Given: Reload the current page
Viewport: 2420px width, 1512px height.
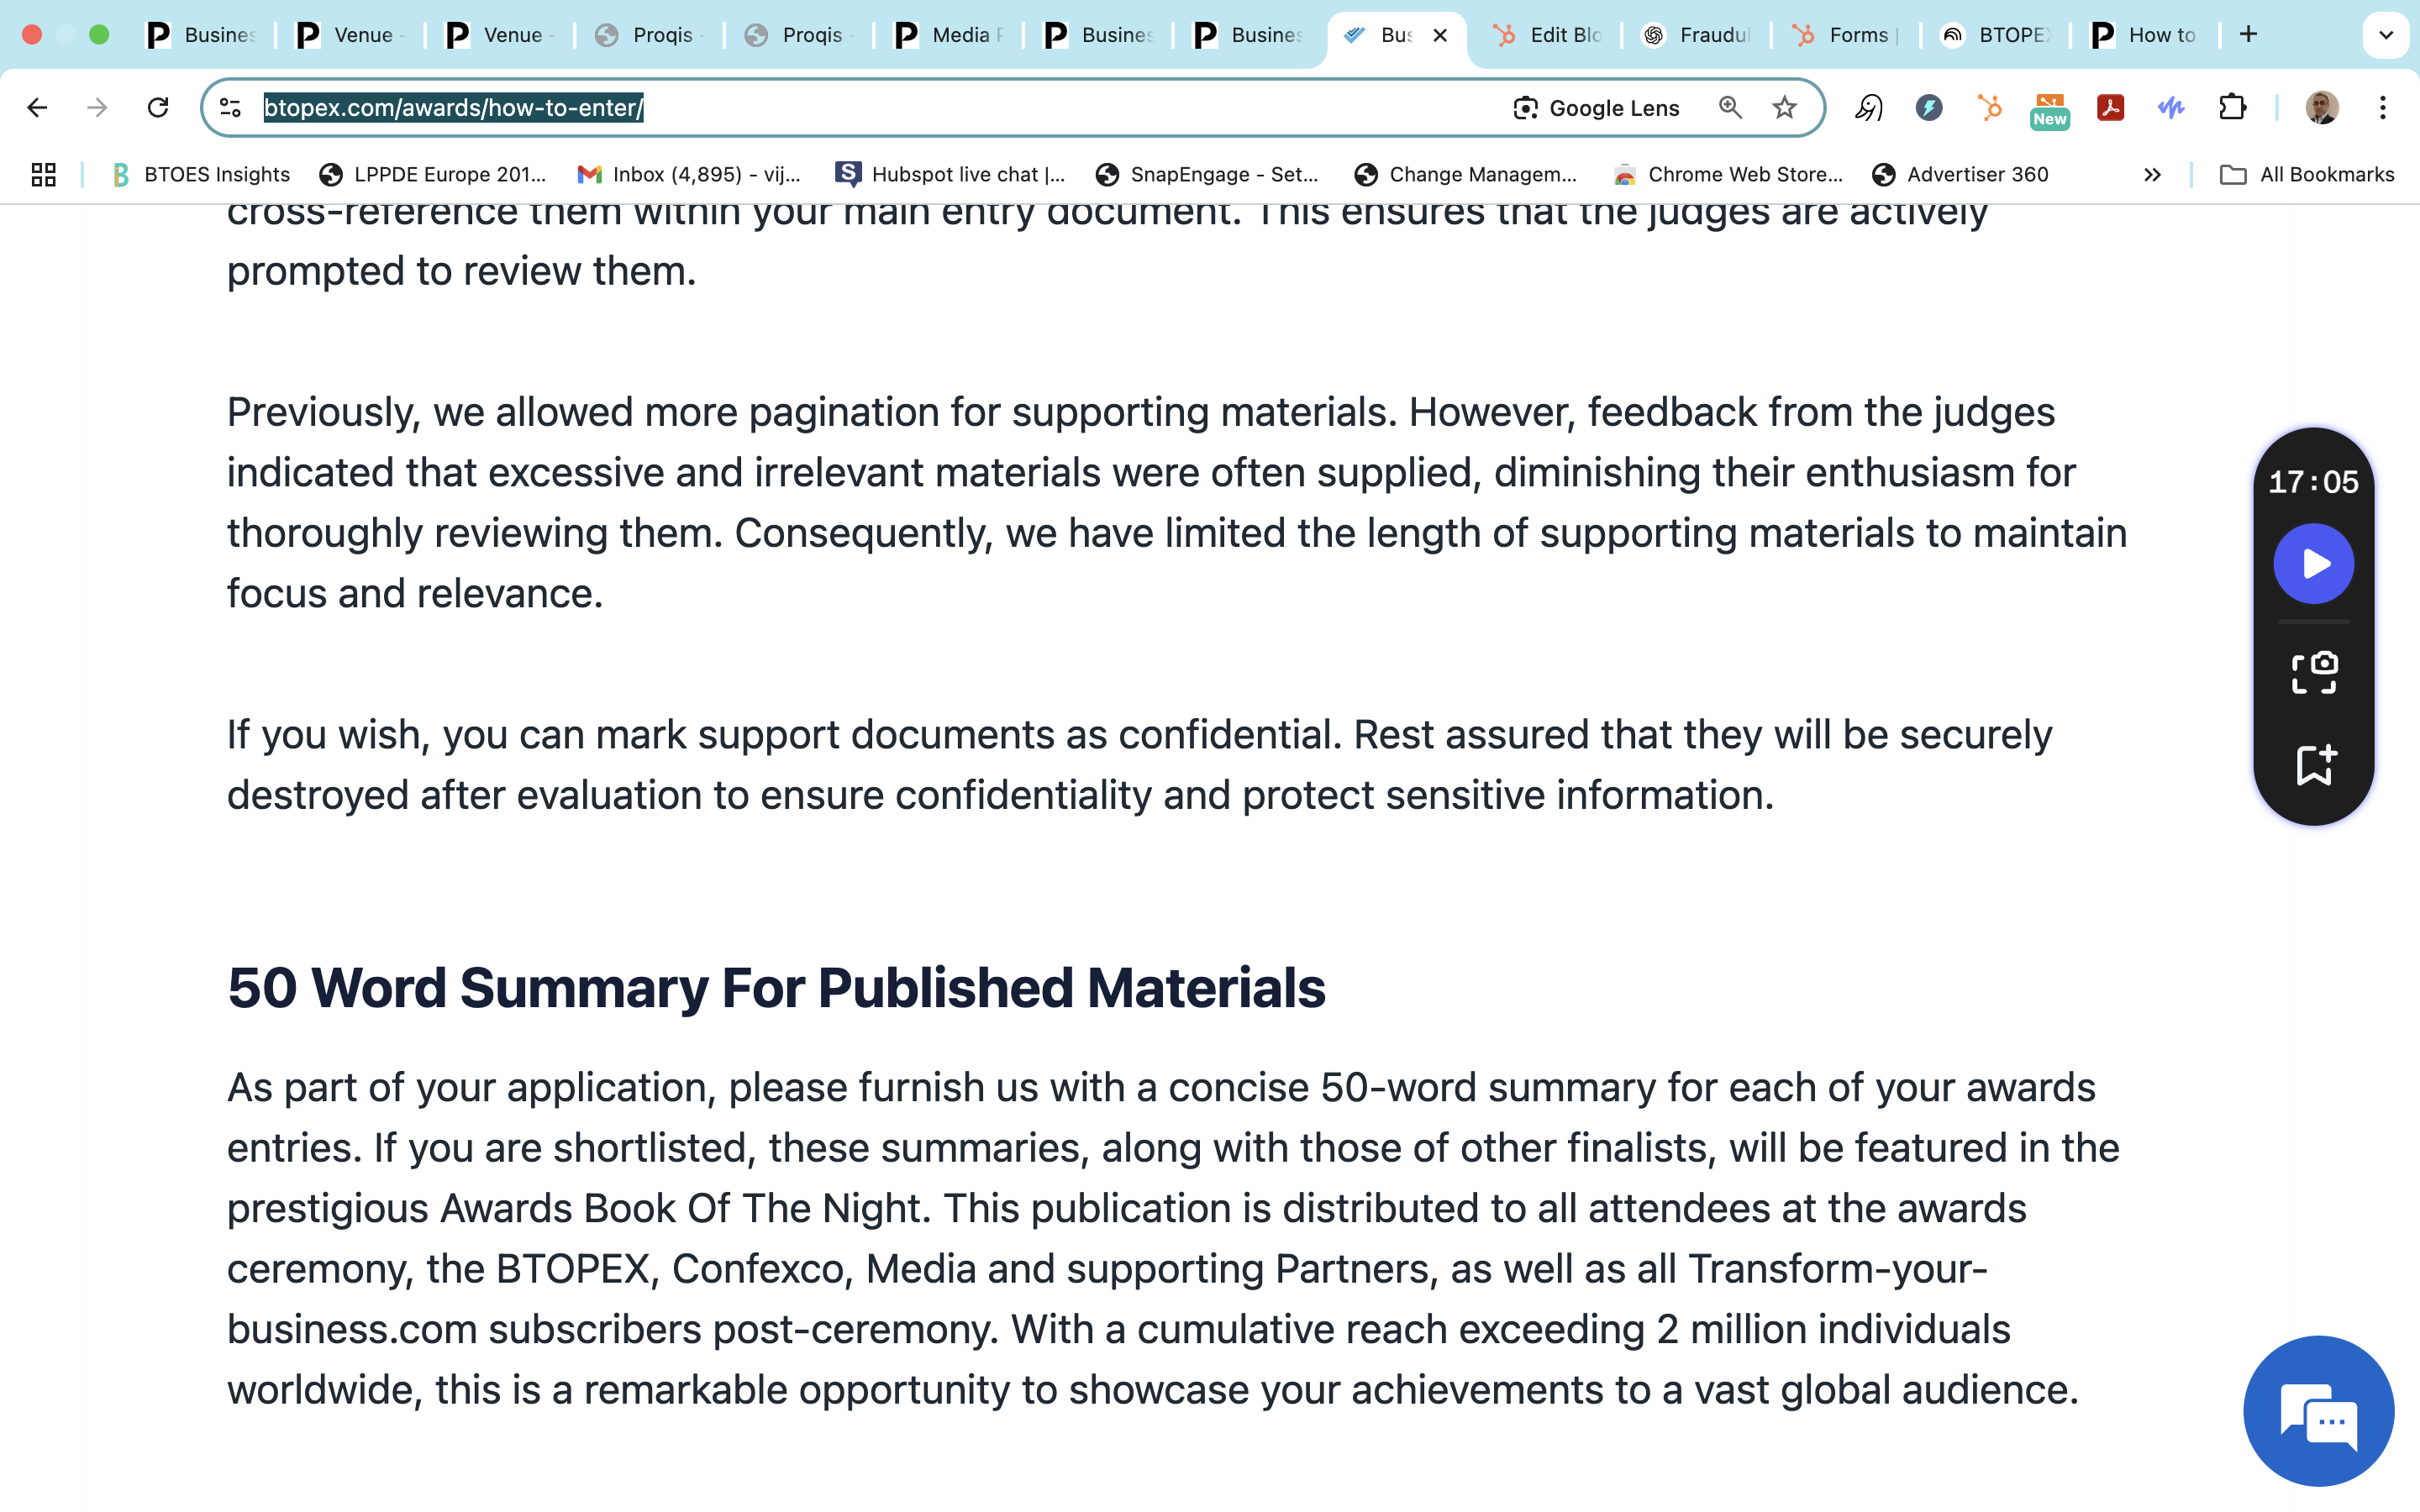Looking at the screenshot, I should [x=158, y=108].
